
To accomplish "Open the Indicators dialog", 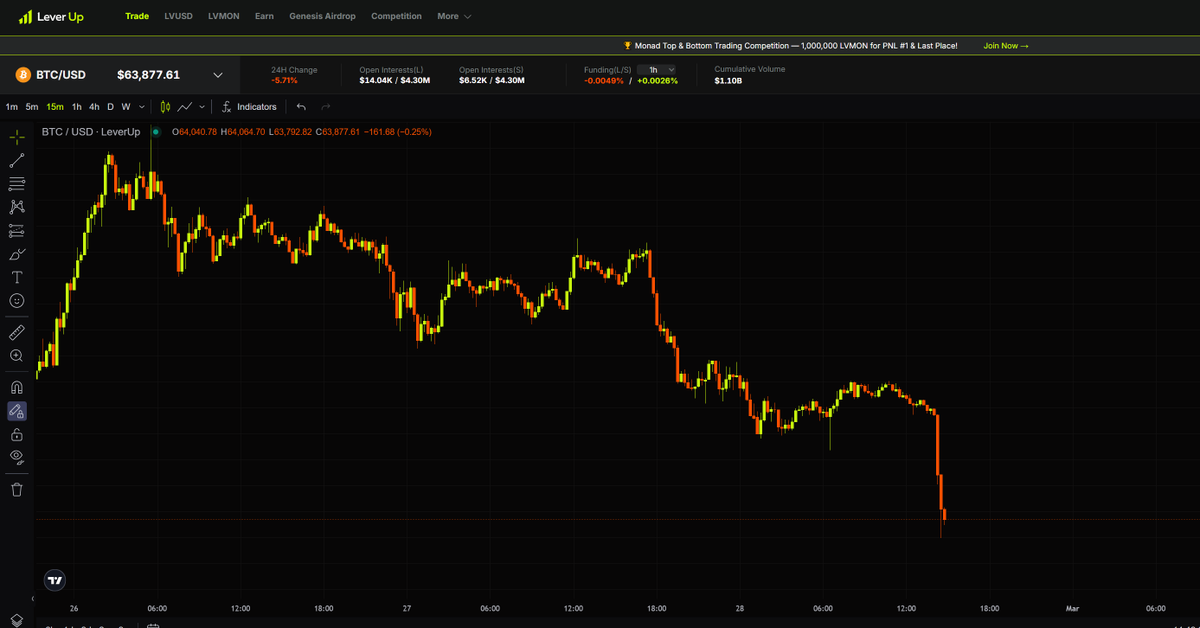I will (249, 107).
